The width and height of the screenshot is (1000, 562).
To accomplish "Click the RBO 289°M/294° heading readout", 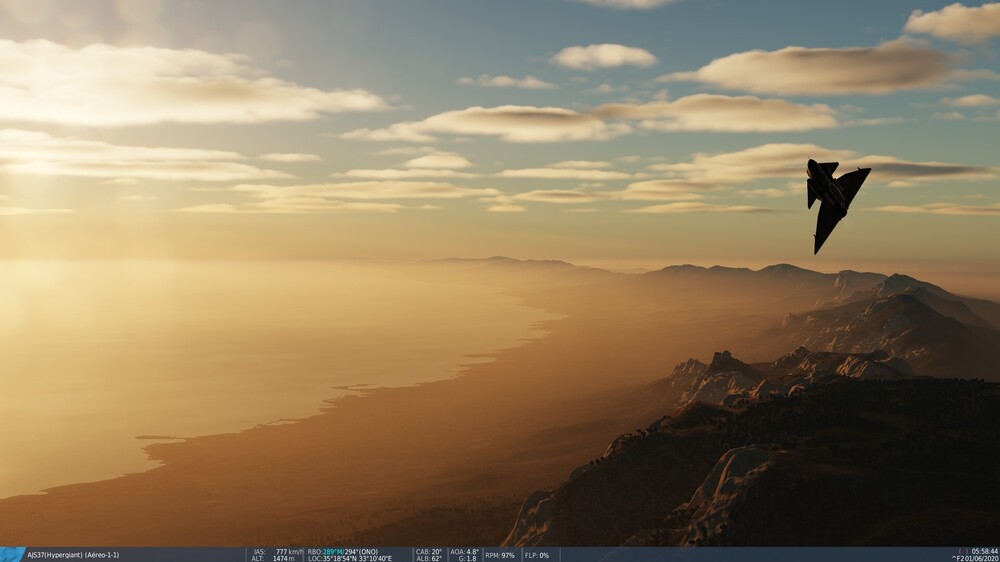I will point(342,552).
